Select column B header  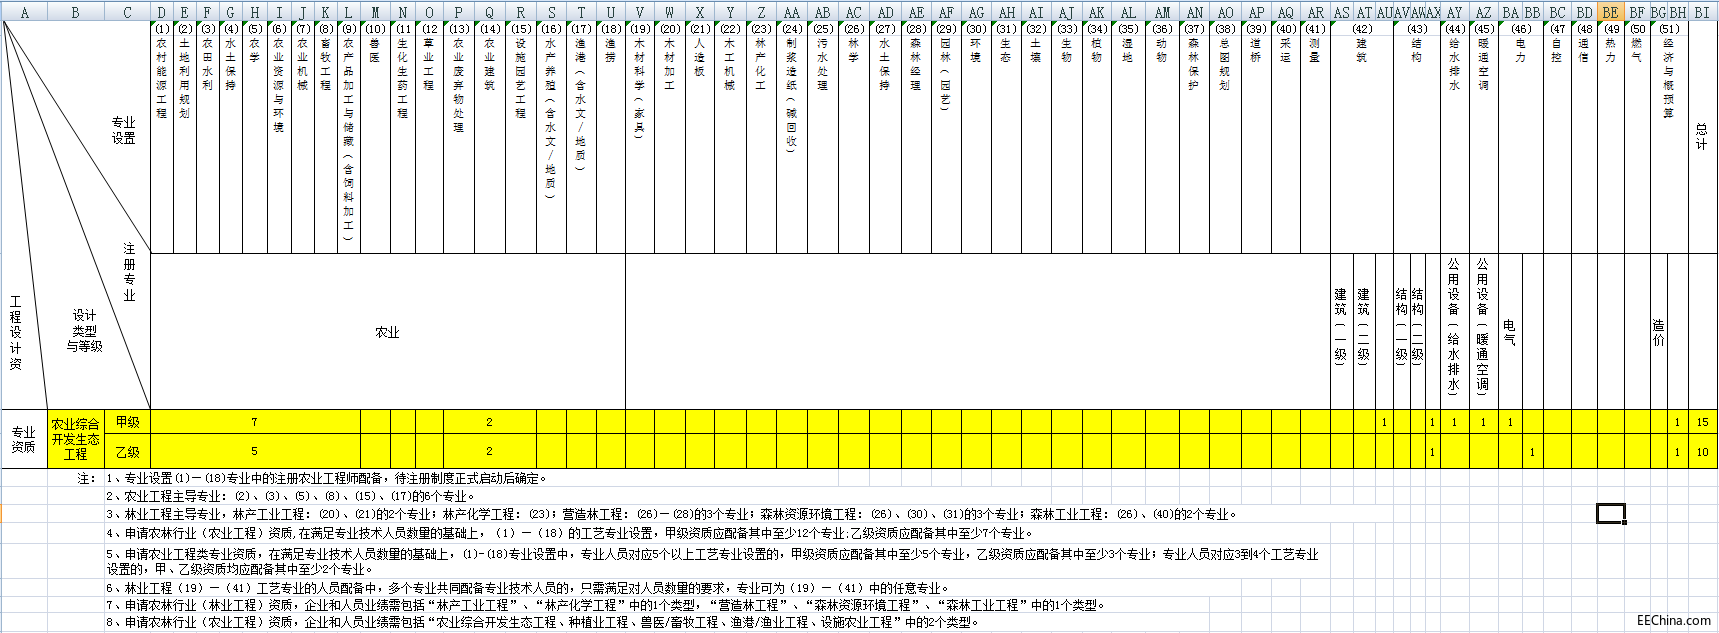(76, 12)
